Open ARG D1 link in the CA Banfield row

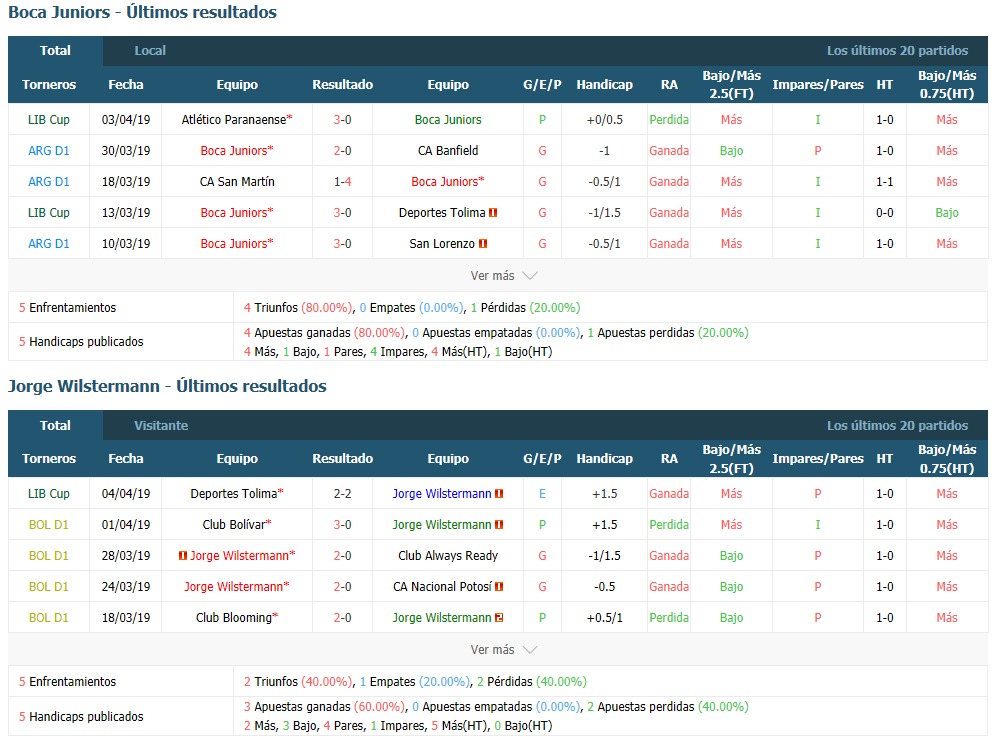click(49, 150)
